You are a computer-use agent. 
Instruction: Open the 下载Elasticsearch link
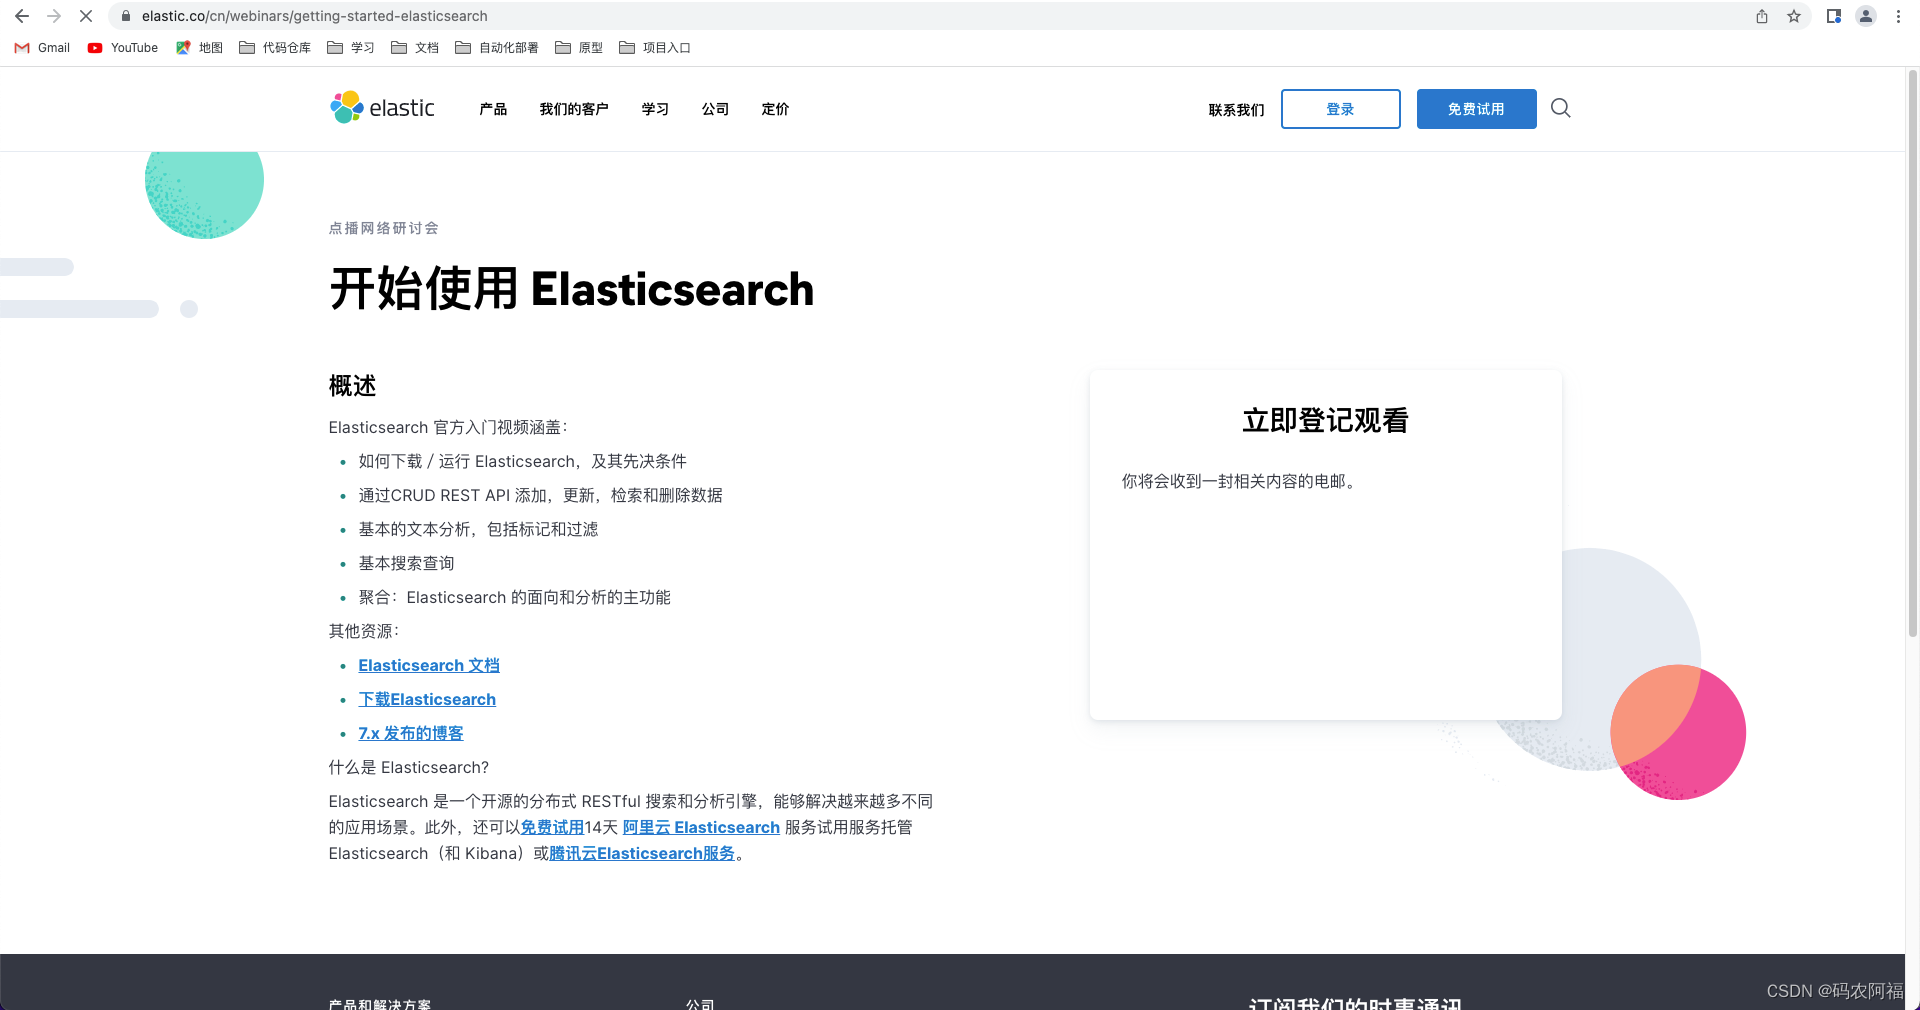(x=427, y=699)
